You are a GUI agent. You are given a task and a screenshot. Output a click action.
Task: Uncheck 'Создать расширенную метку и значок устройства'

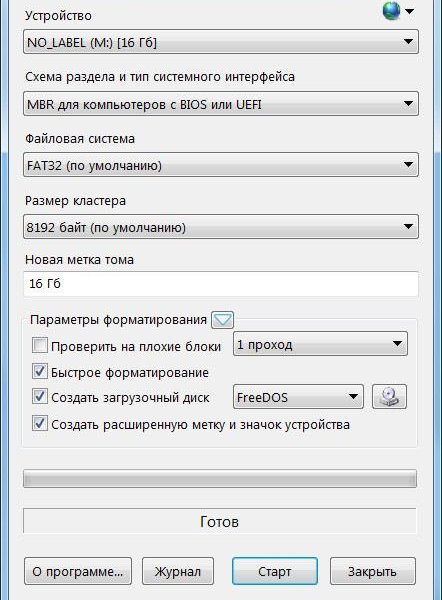click(x=40, y=424)
